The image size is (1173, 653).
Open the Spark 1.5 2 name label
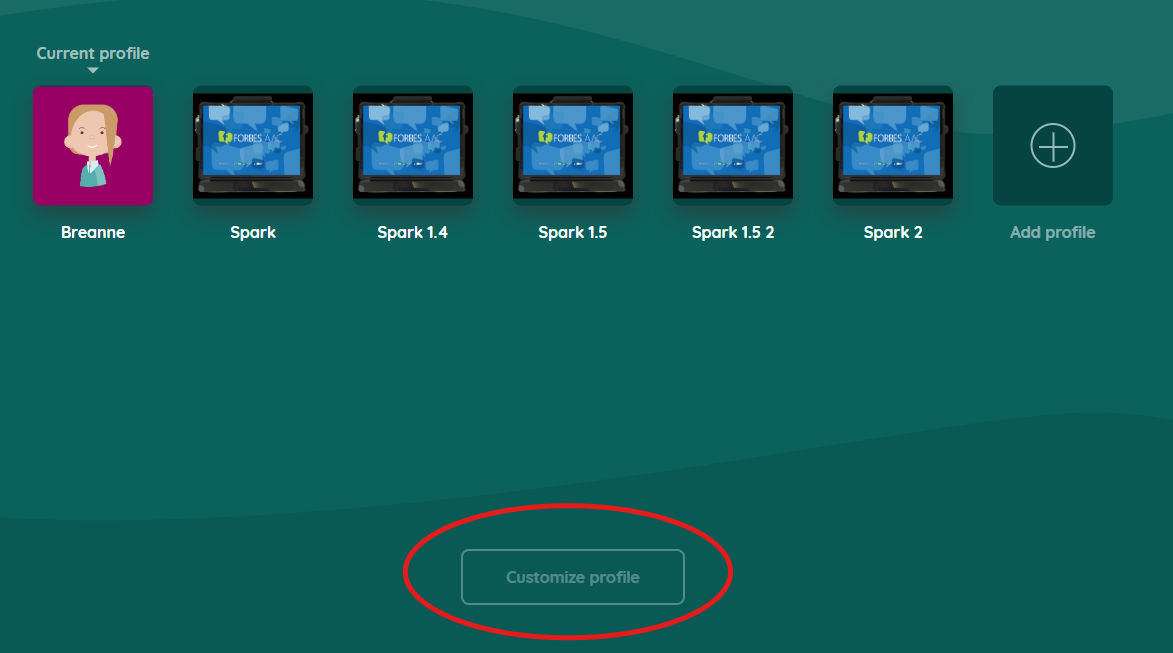pyautogui.click(x=732, y=232)
